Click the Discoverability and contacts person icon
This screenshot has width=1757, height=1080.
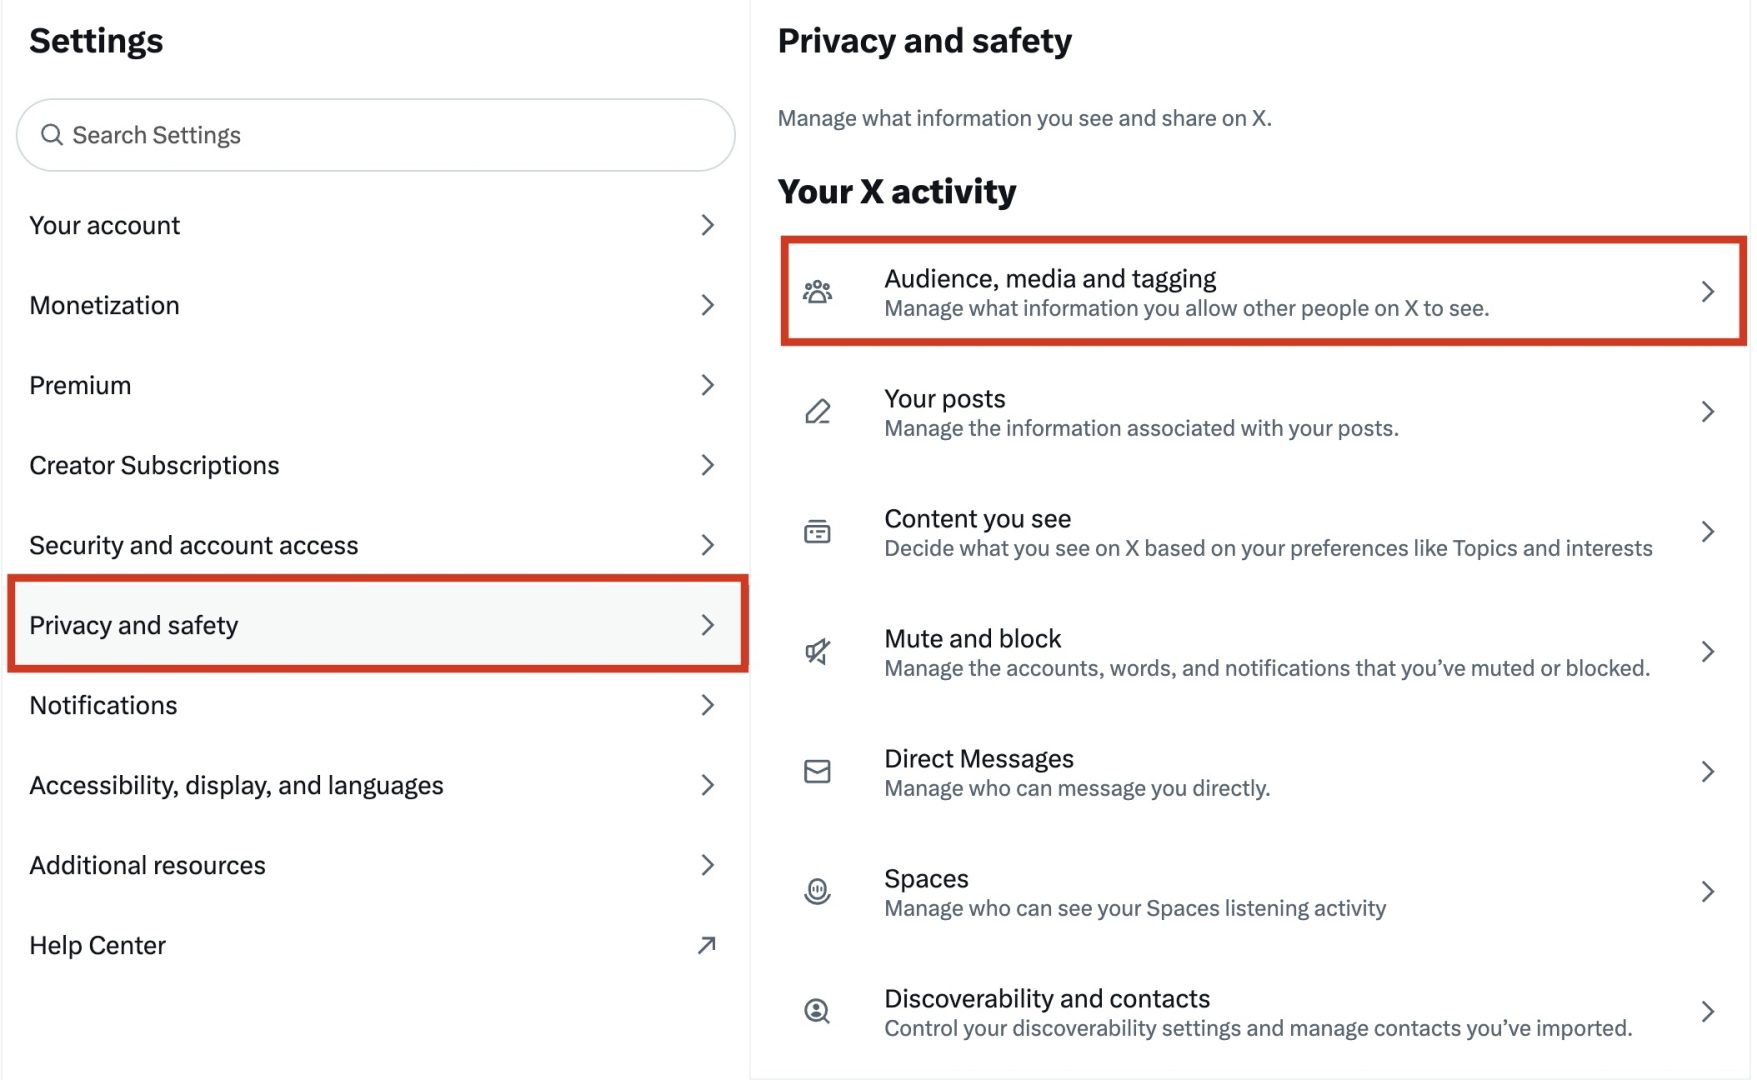[x=818, y=1011]
